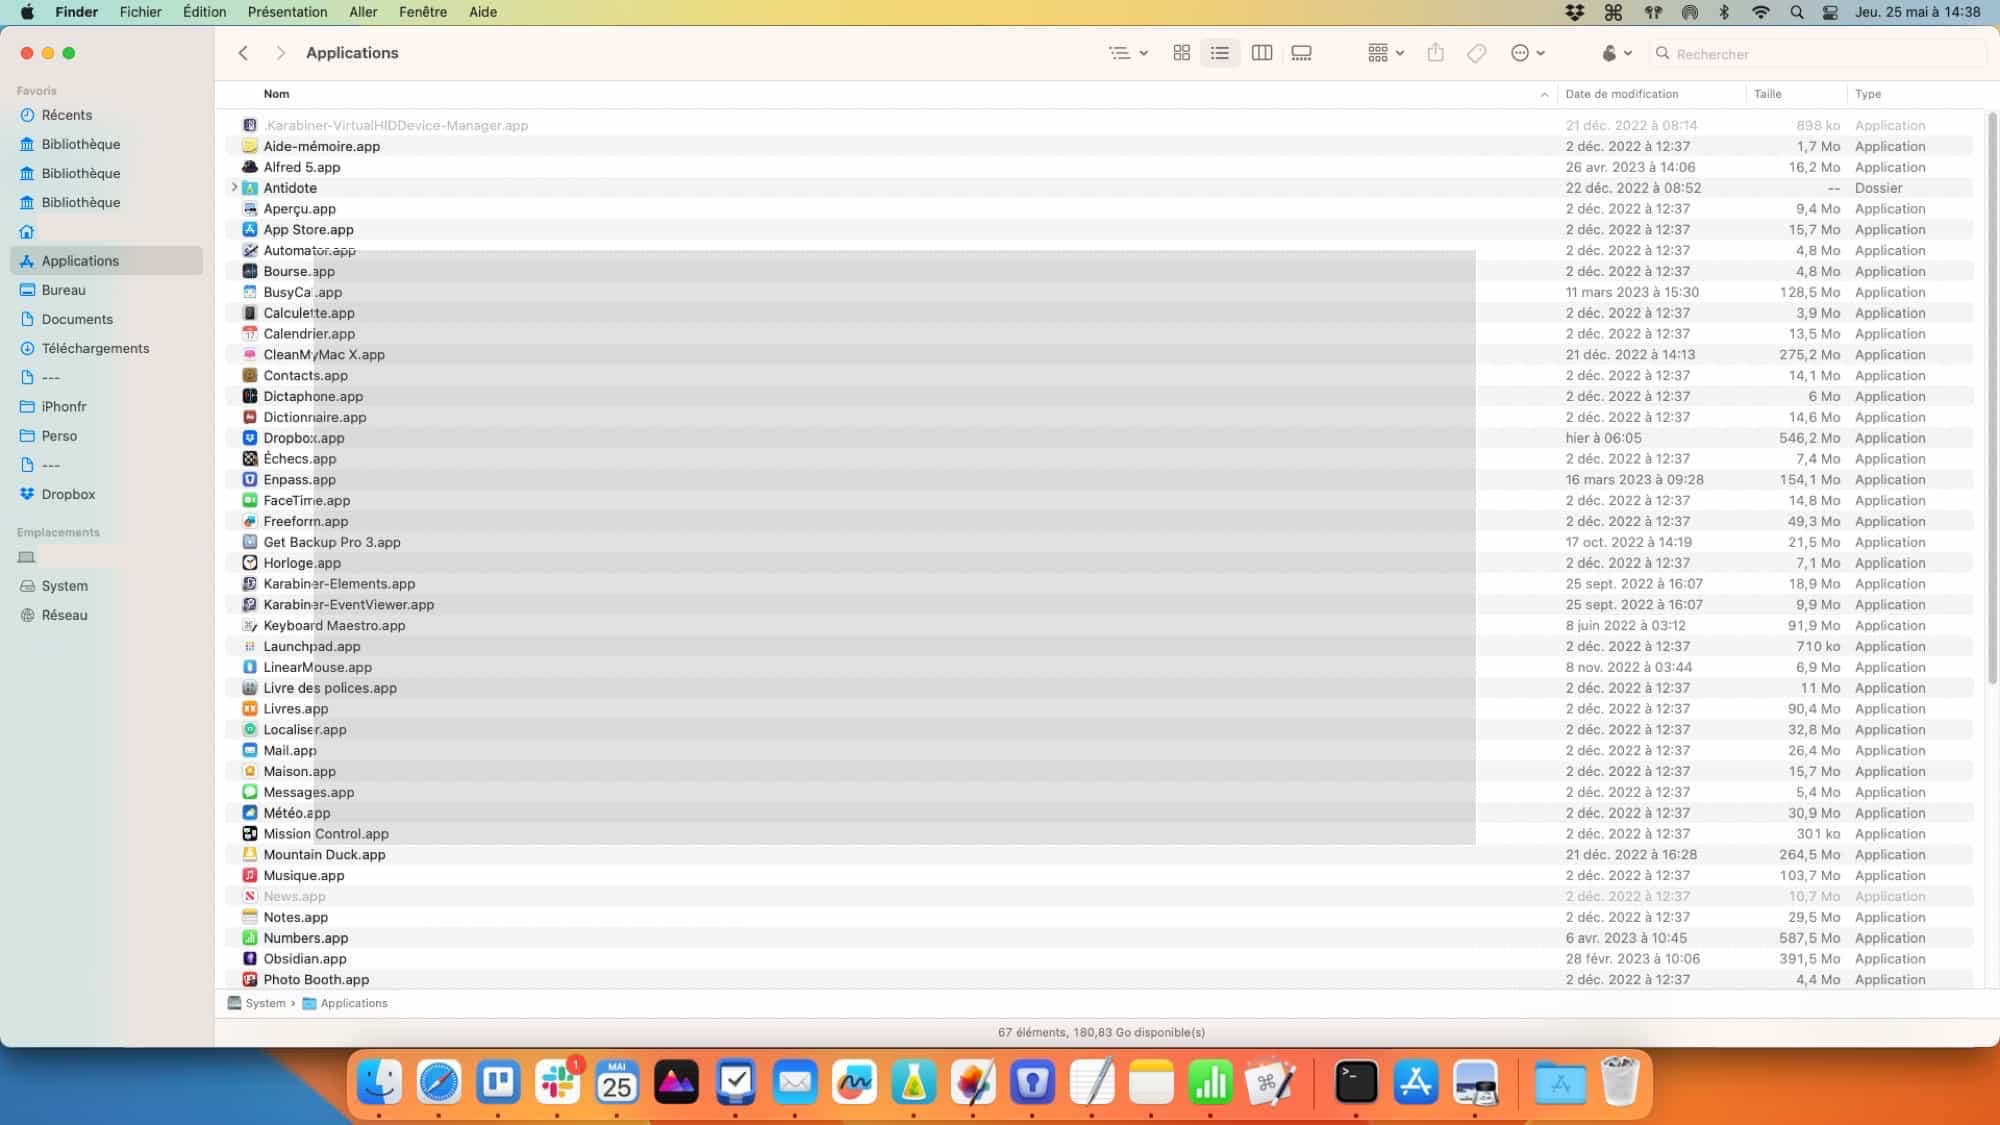Click Applications in the path bar
This screenshot has width=2000, height=1125.
[x=353, y=1003]
